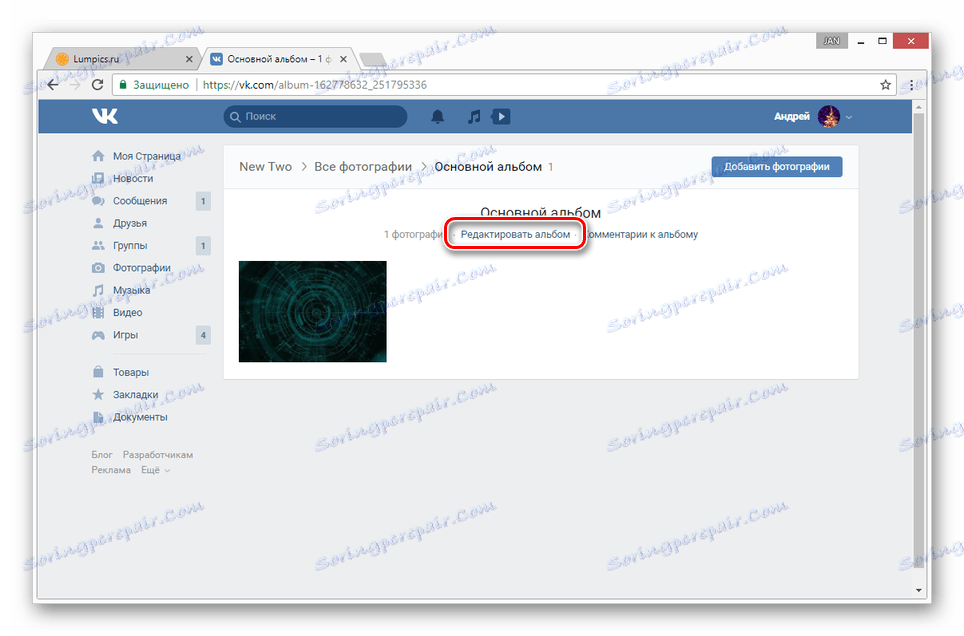Click the person icon beside Друзья
This screenshot has width=964, height=636.
pyautogui.click(x=98, y=223)
